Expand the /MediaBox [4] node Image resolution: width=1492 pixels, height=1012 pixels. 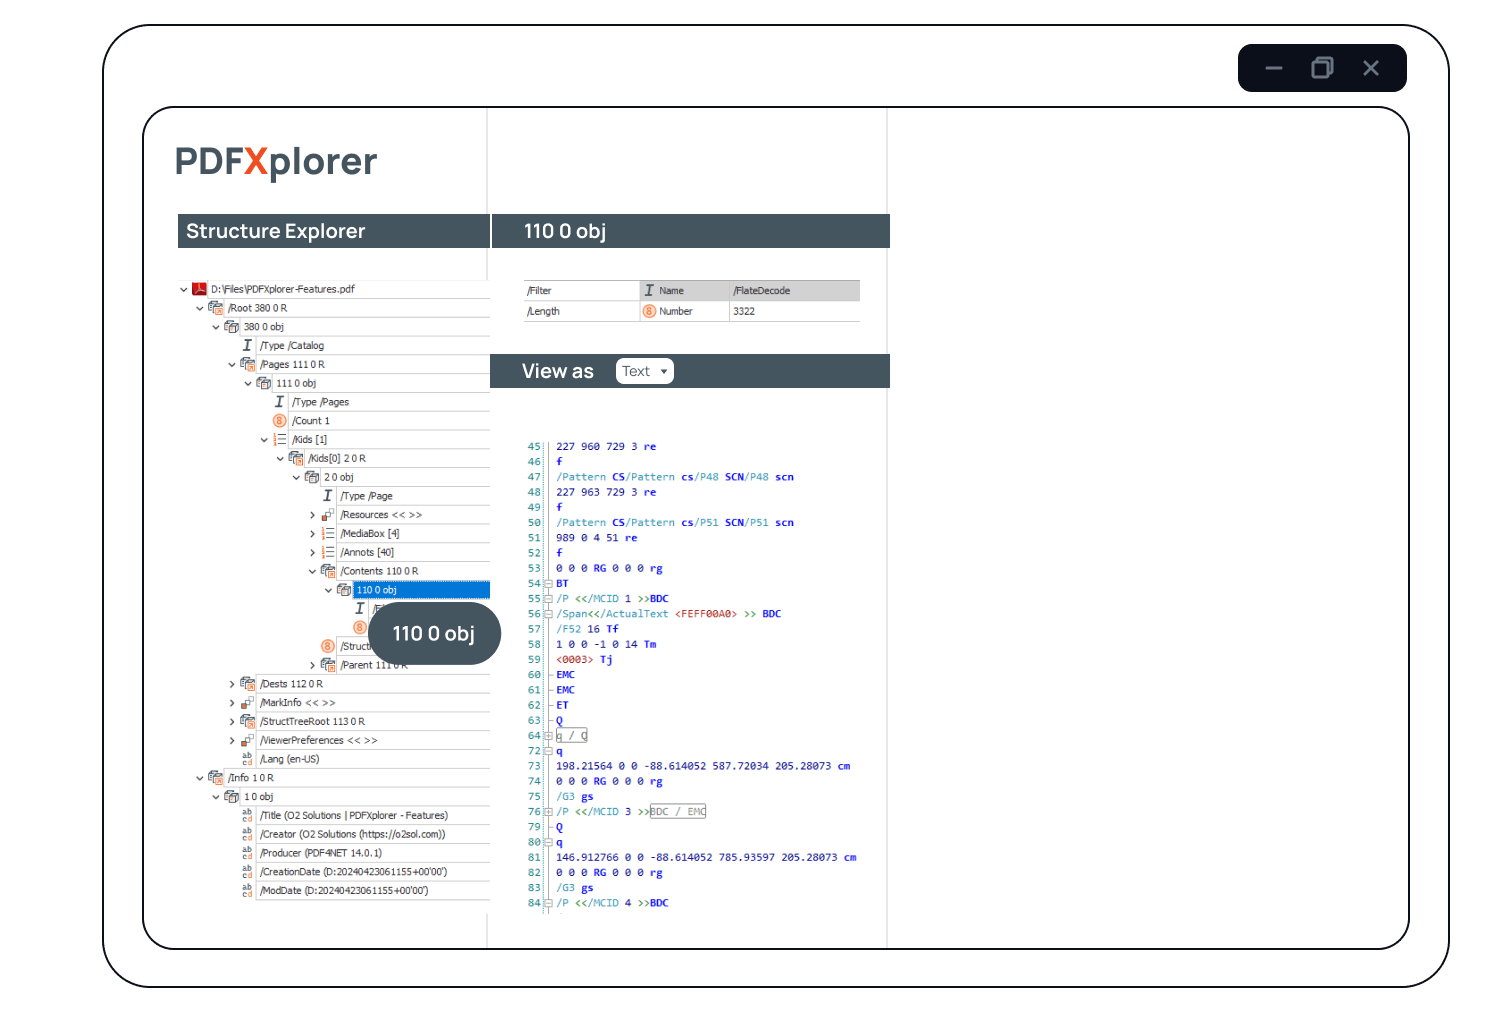pos(312,534)
